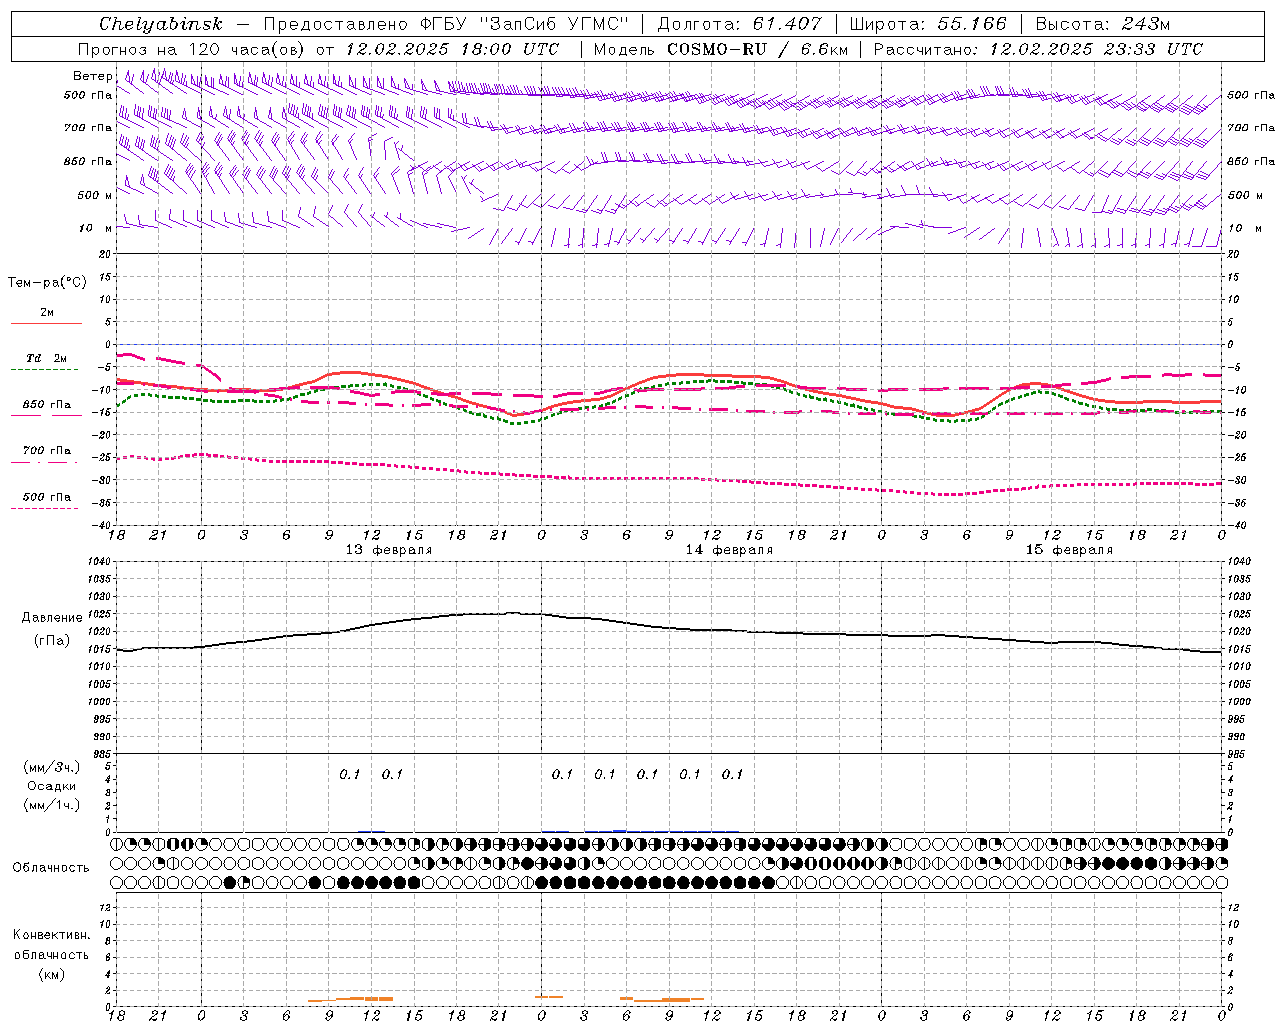Click the 'Давление' pressure panel label
The height and width of the screenshot is (1024, 1280).
(52, 618)
